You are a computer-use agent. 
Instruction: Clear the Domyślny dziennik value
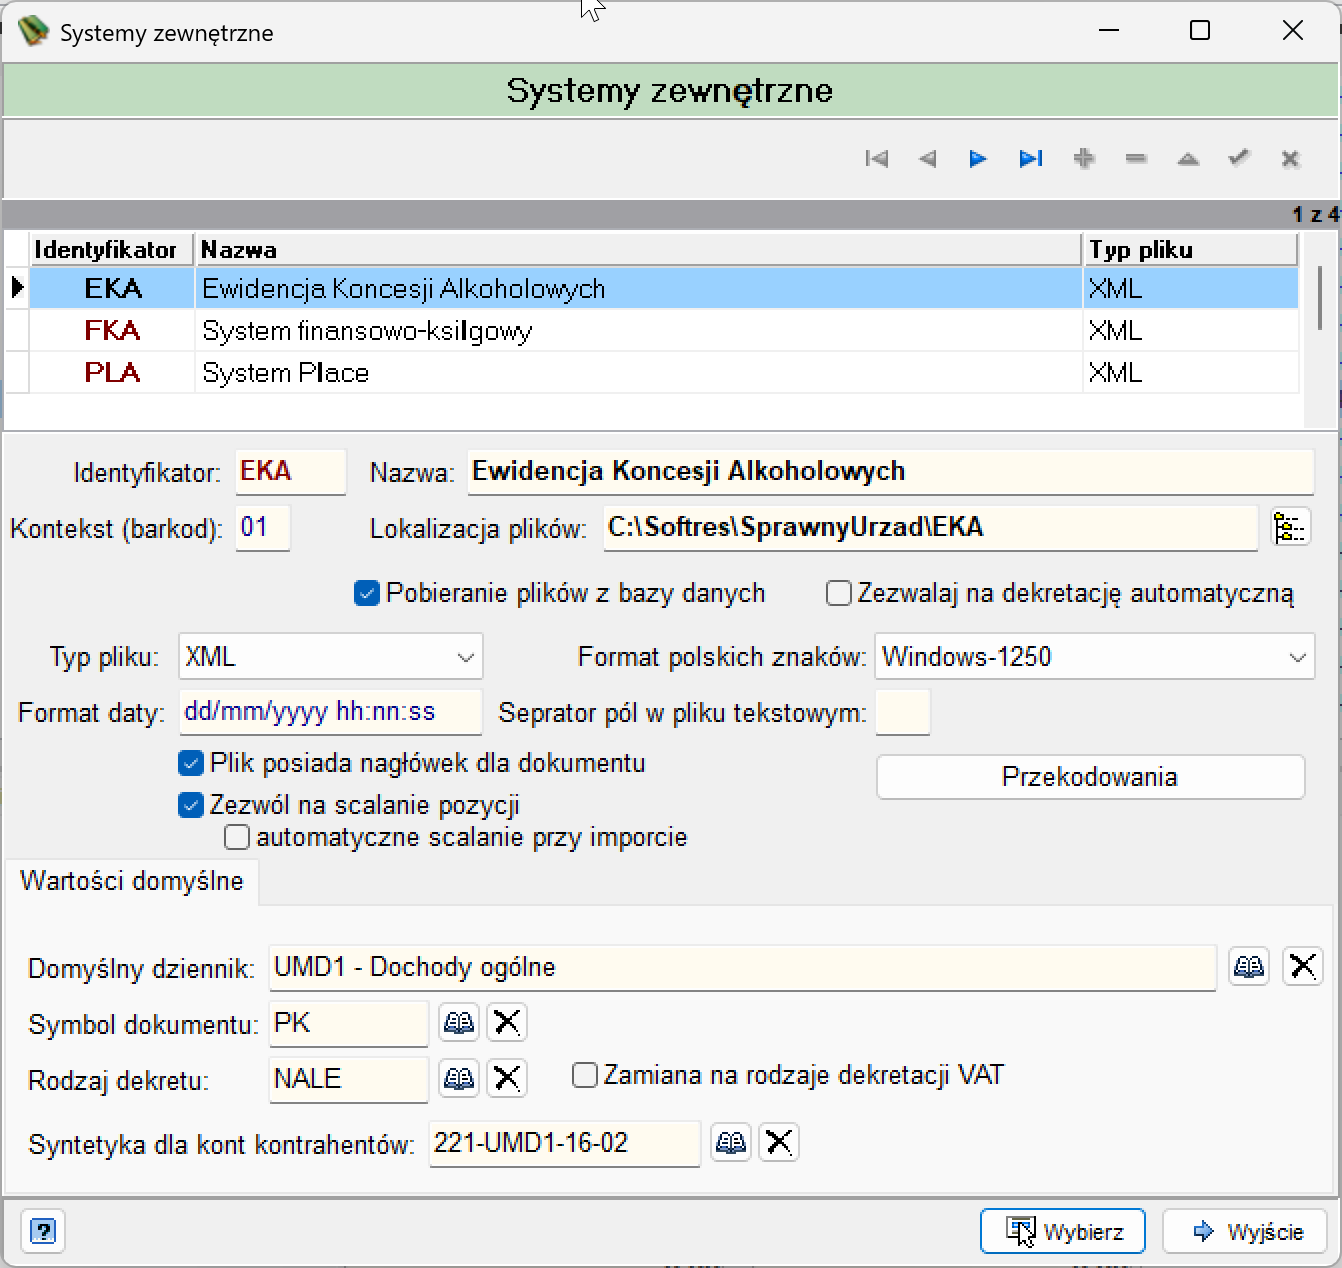tap(1302, 966)
